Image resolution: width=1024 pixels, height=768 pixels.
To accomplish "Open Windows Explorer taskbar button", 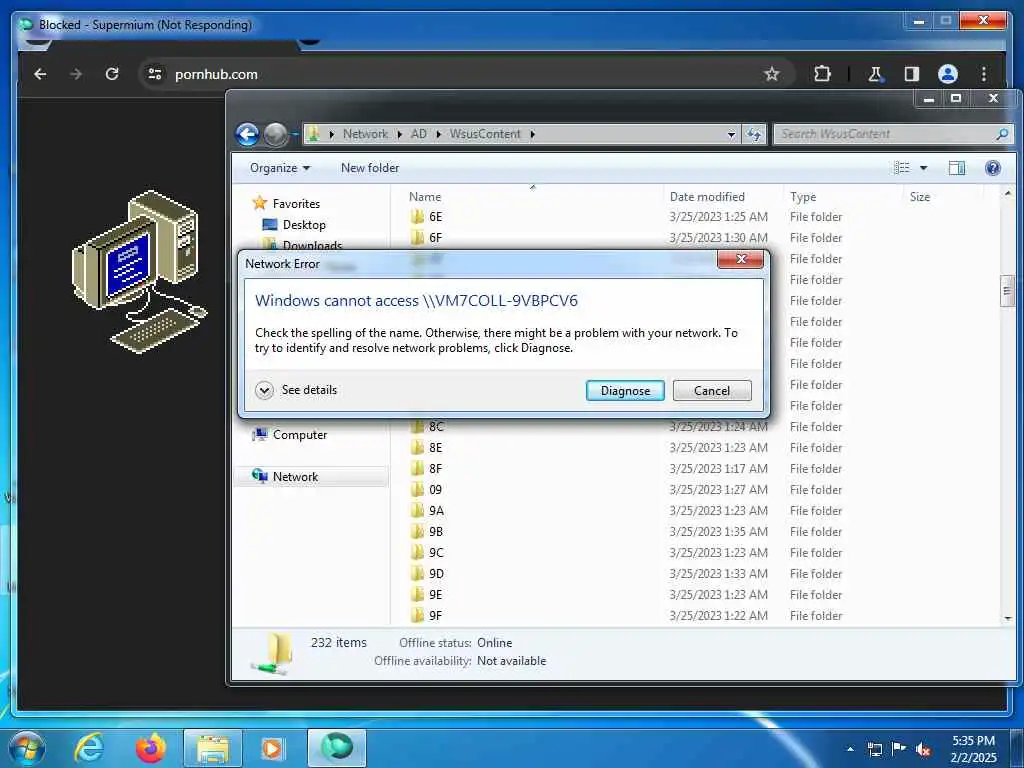I will click(x=212, y=748).
